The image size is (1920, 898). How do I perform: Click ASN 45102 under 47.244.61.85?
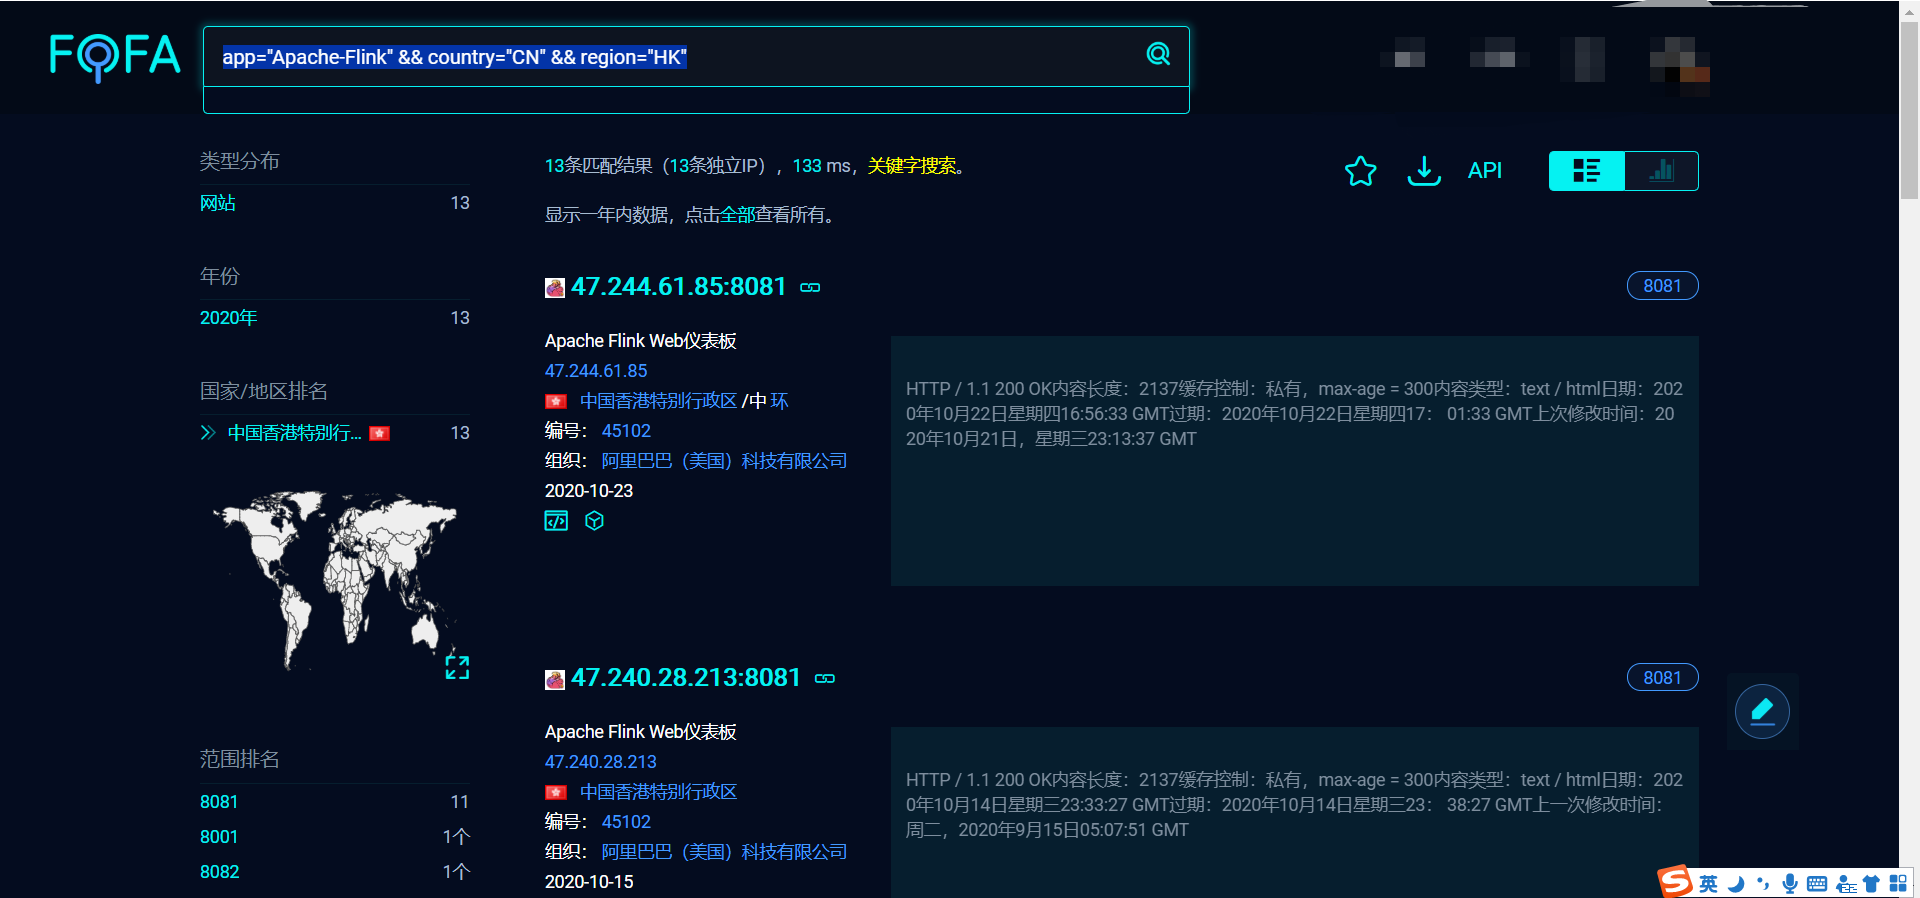tap(626, 431)
